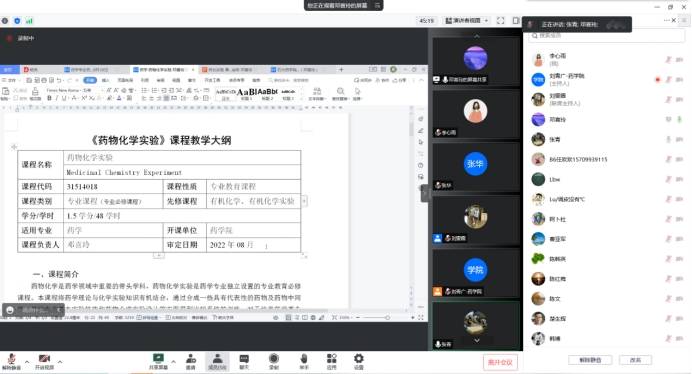Viewport: 692px width, 374px height.
Task: Open video options arrow beside 开启视频
Action: coord(60,362)
